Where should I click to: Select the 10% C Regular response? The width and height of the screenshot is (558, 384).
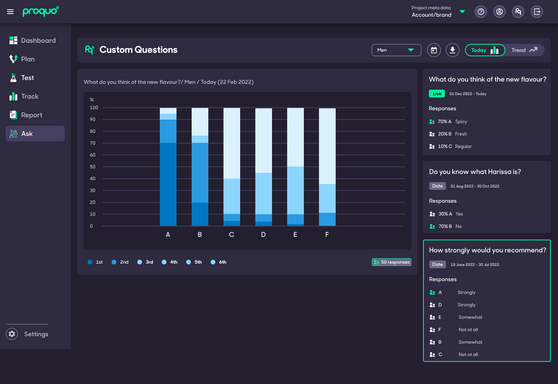coord(451,147)
